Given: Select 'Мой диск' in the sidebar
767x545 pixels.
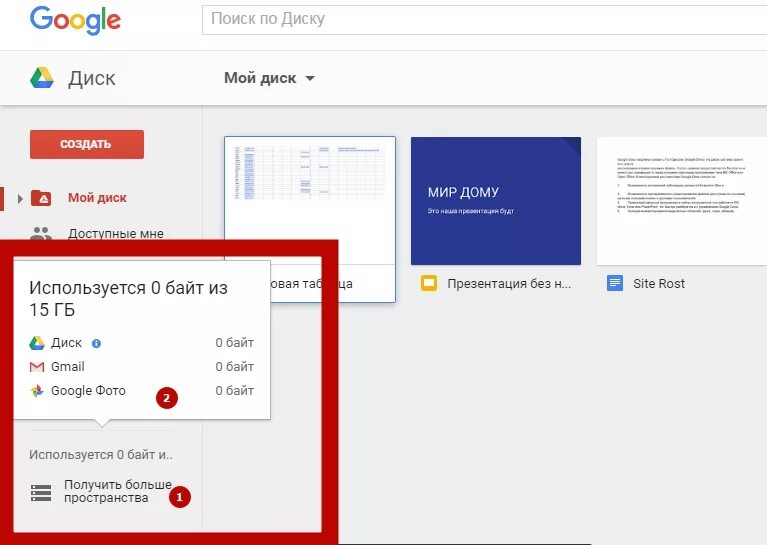Looking at the screenshot, I should click(x=97, y=198).
